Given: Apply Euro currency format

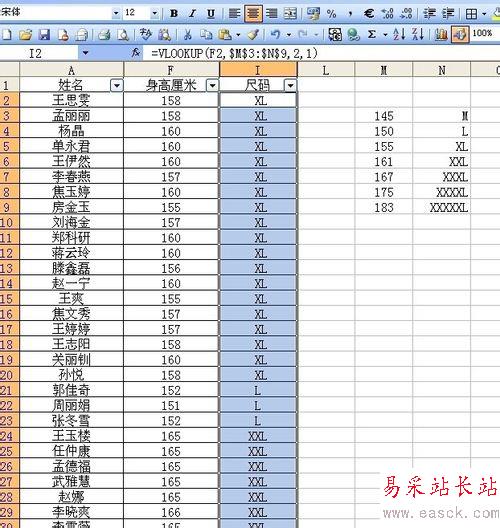Looking at the screenshot, I should click(369, 13).
